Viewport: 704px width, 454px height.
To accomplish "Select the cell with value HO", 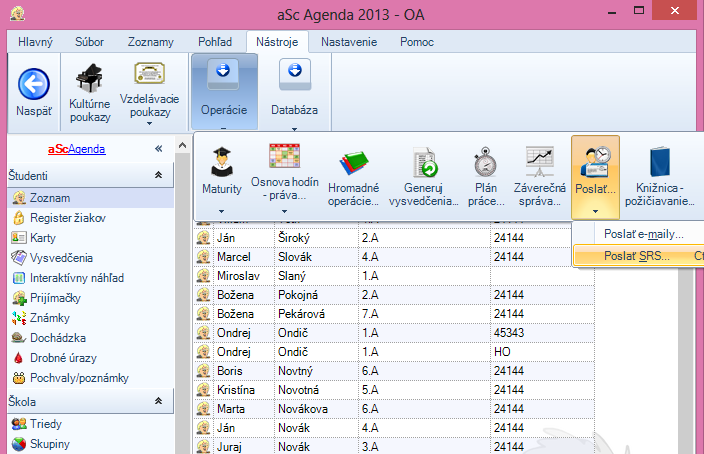I will (x=542, y=352).
